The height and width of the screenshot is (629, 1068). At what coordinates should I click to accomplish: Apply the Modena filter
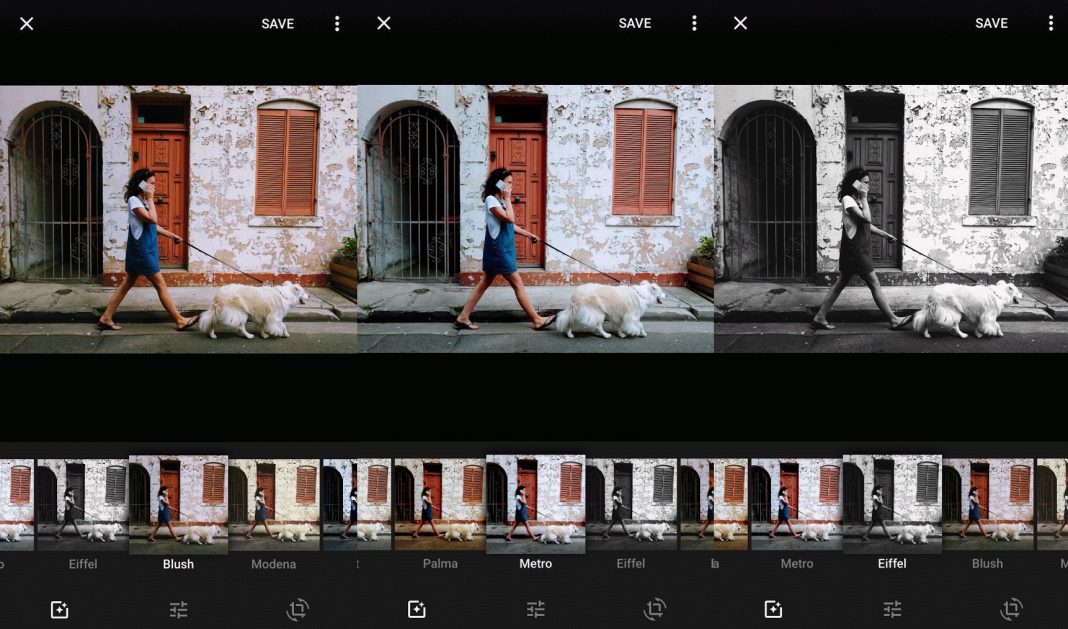pyautogui.click(x=274, y=503)
